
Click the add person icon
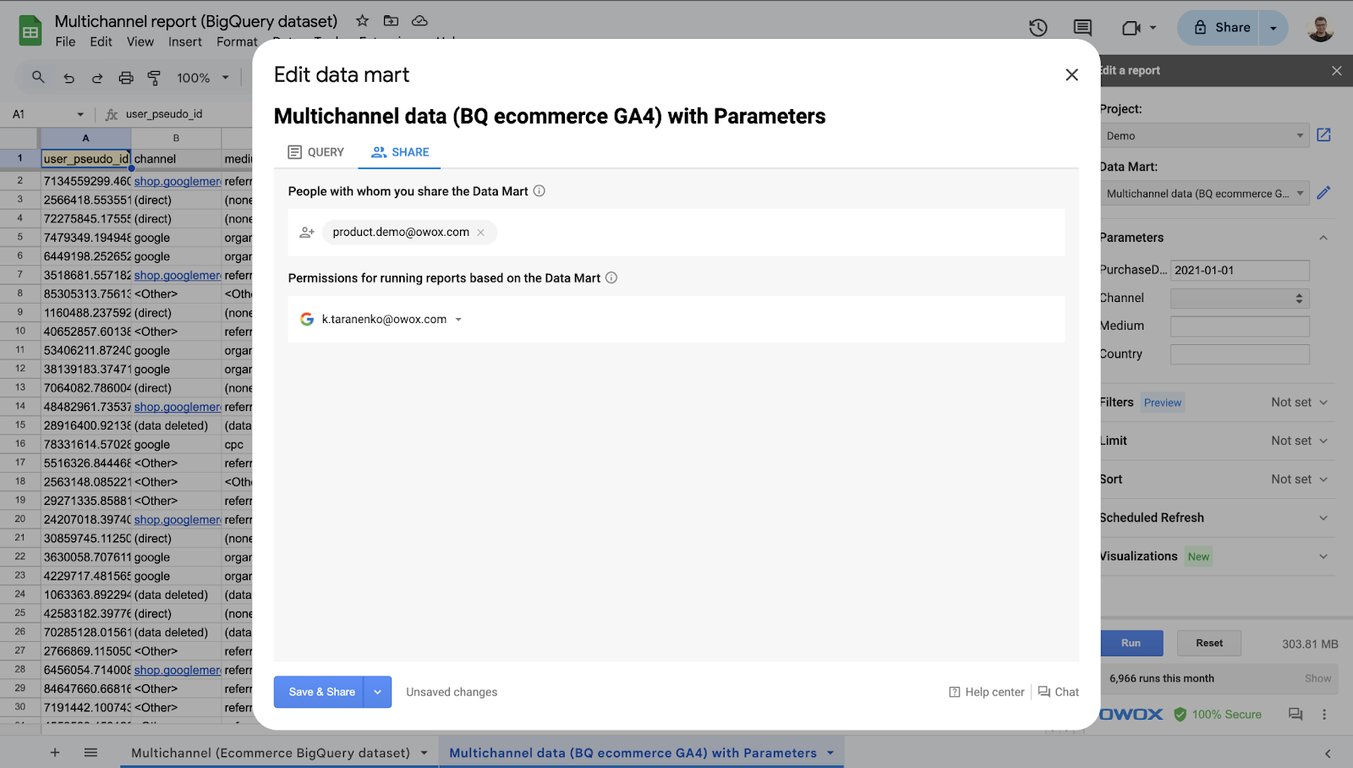(x=307, y=232)
